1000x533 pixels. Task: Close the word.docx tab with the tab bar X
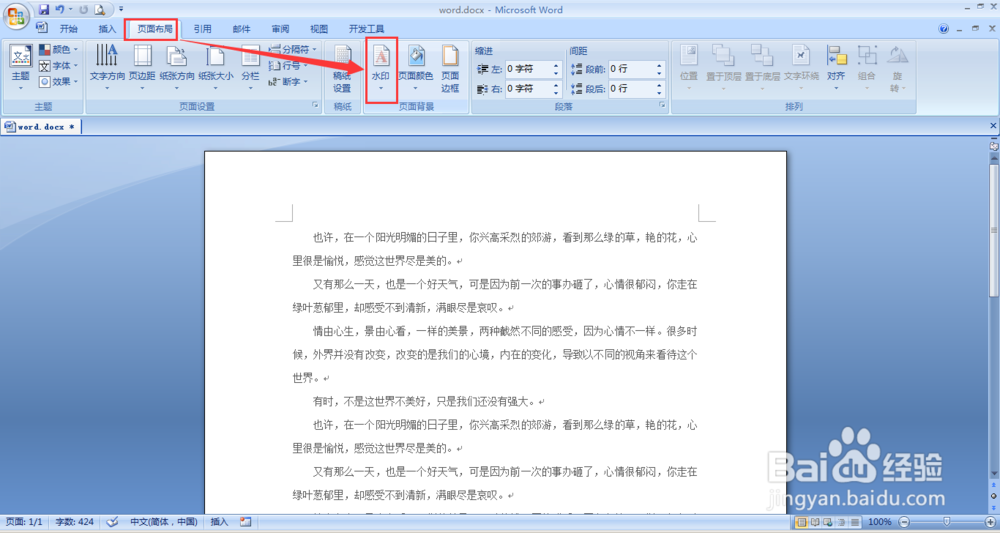click(x=993, y=126)
